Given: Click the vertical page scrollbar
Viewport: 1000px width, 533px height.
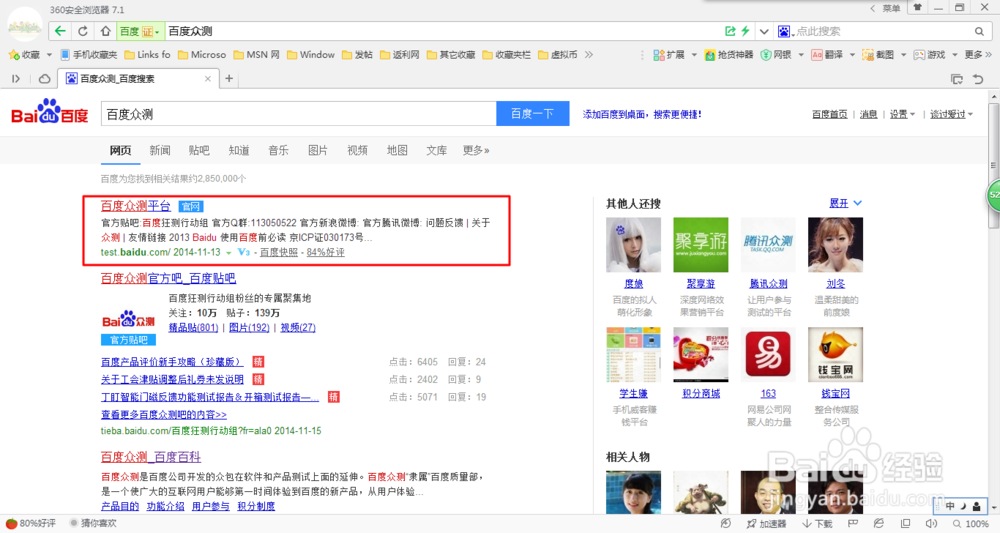Looking at the screenshot, I should (993, 166).
